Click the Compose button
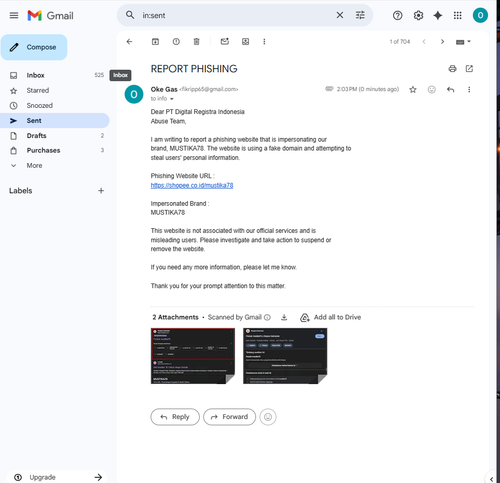The width and height of the screenshot is (500, 483). pos(34,47)
